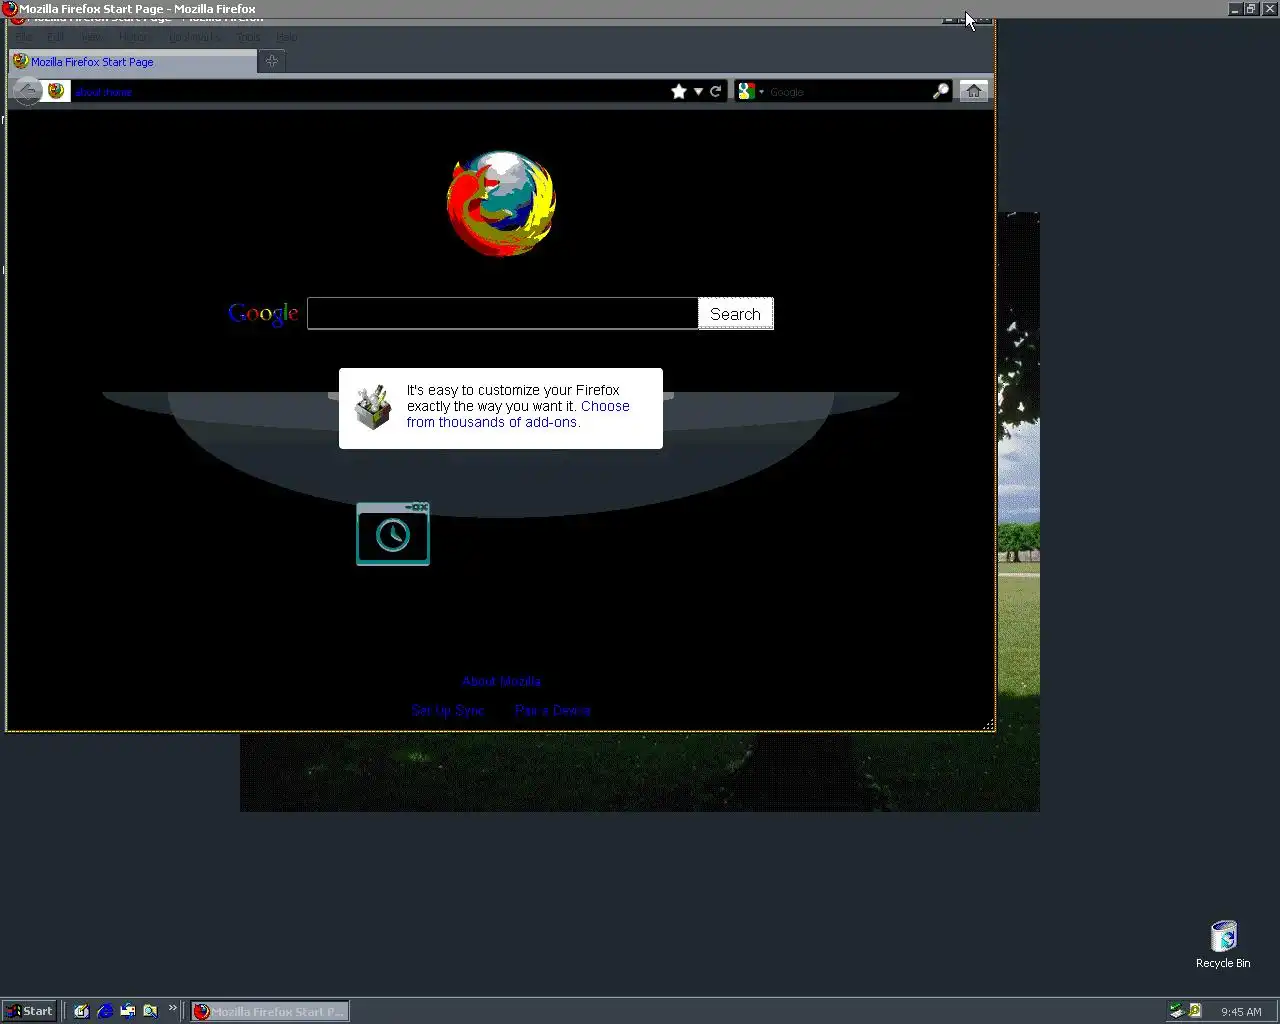Reload the page with the refresh icon
1280x1024 pixels.
pos(716,91)
